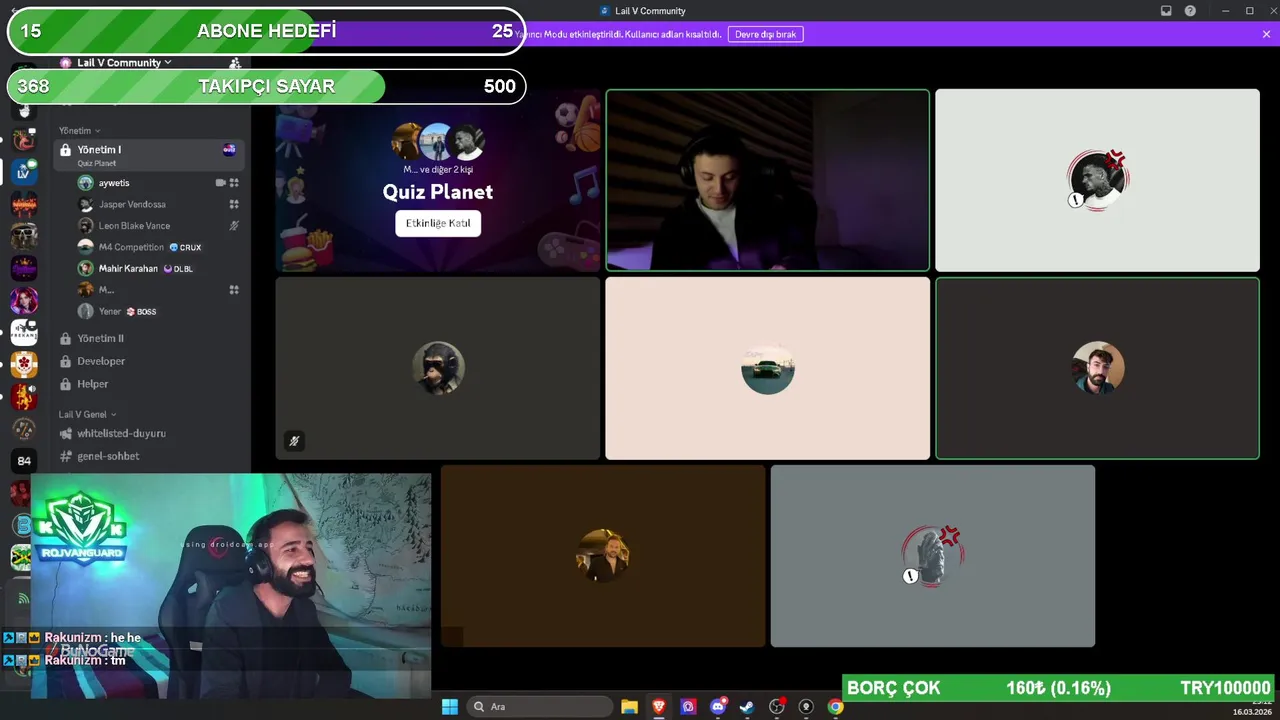Select the monkey avatar participant tile
Screen dimensions: 1280x720
[x=438, y=368]
